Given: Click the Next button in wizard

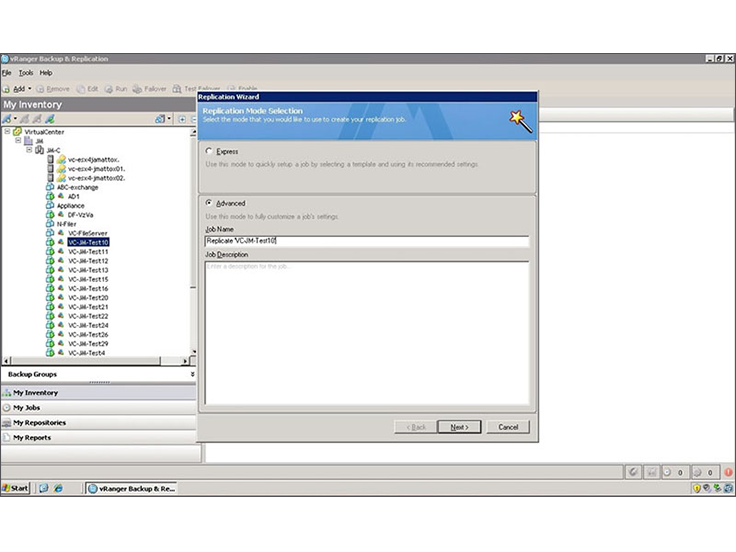Looking at the screenshot, I should pyautogui.click(x=459, y=427).
